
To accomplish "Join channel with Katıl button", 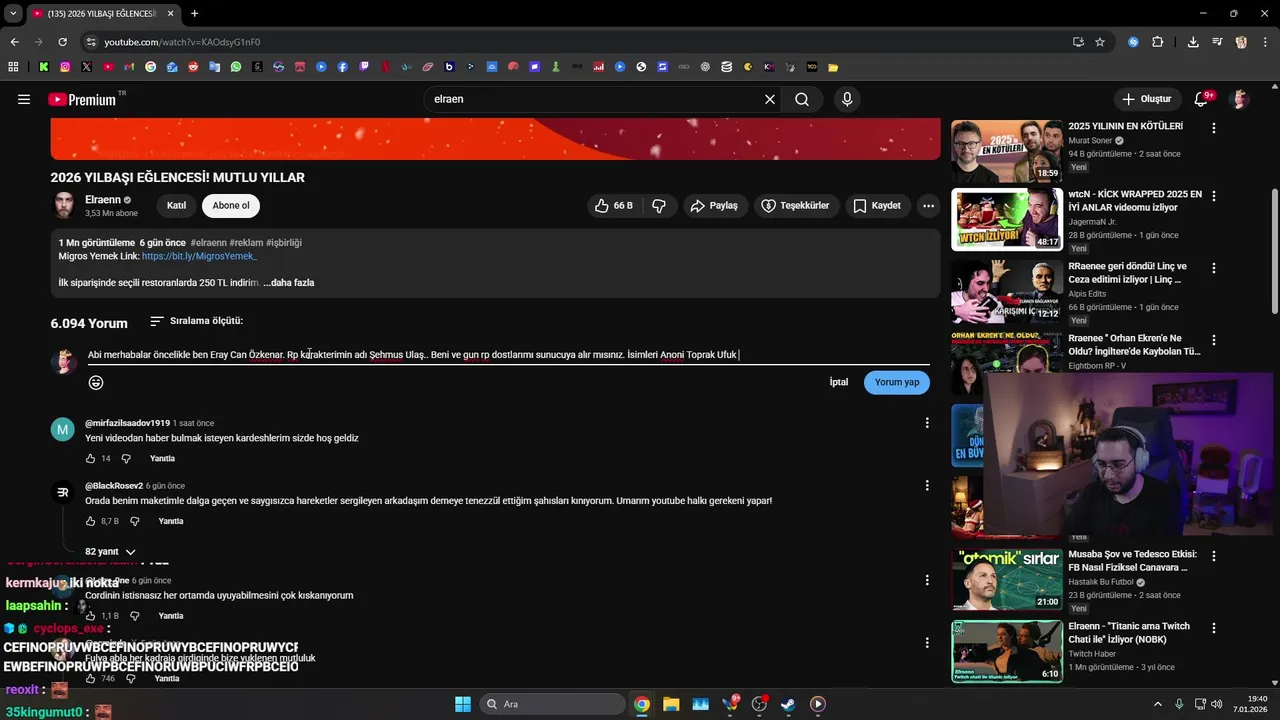I will (x=176, y=205).
